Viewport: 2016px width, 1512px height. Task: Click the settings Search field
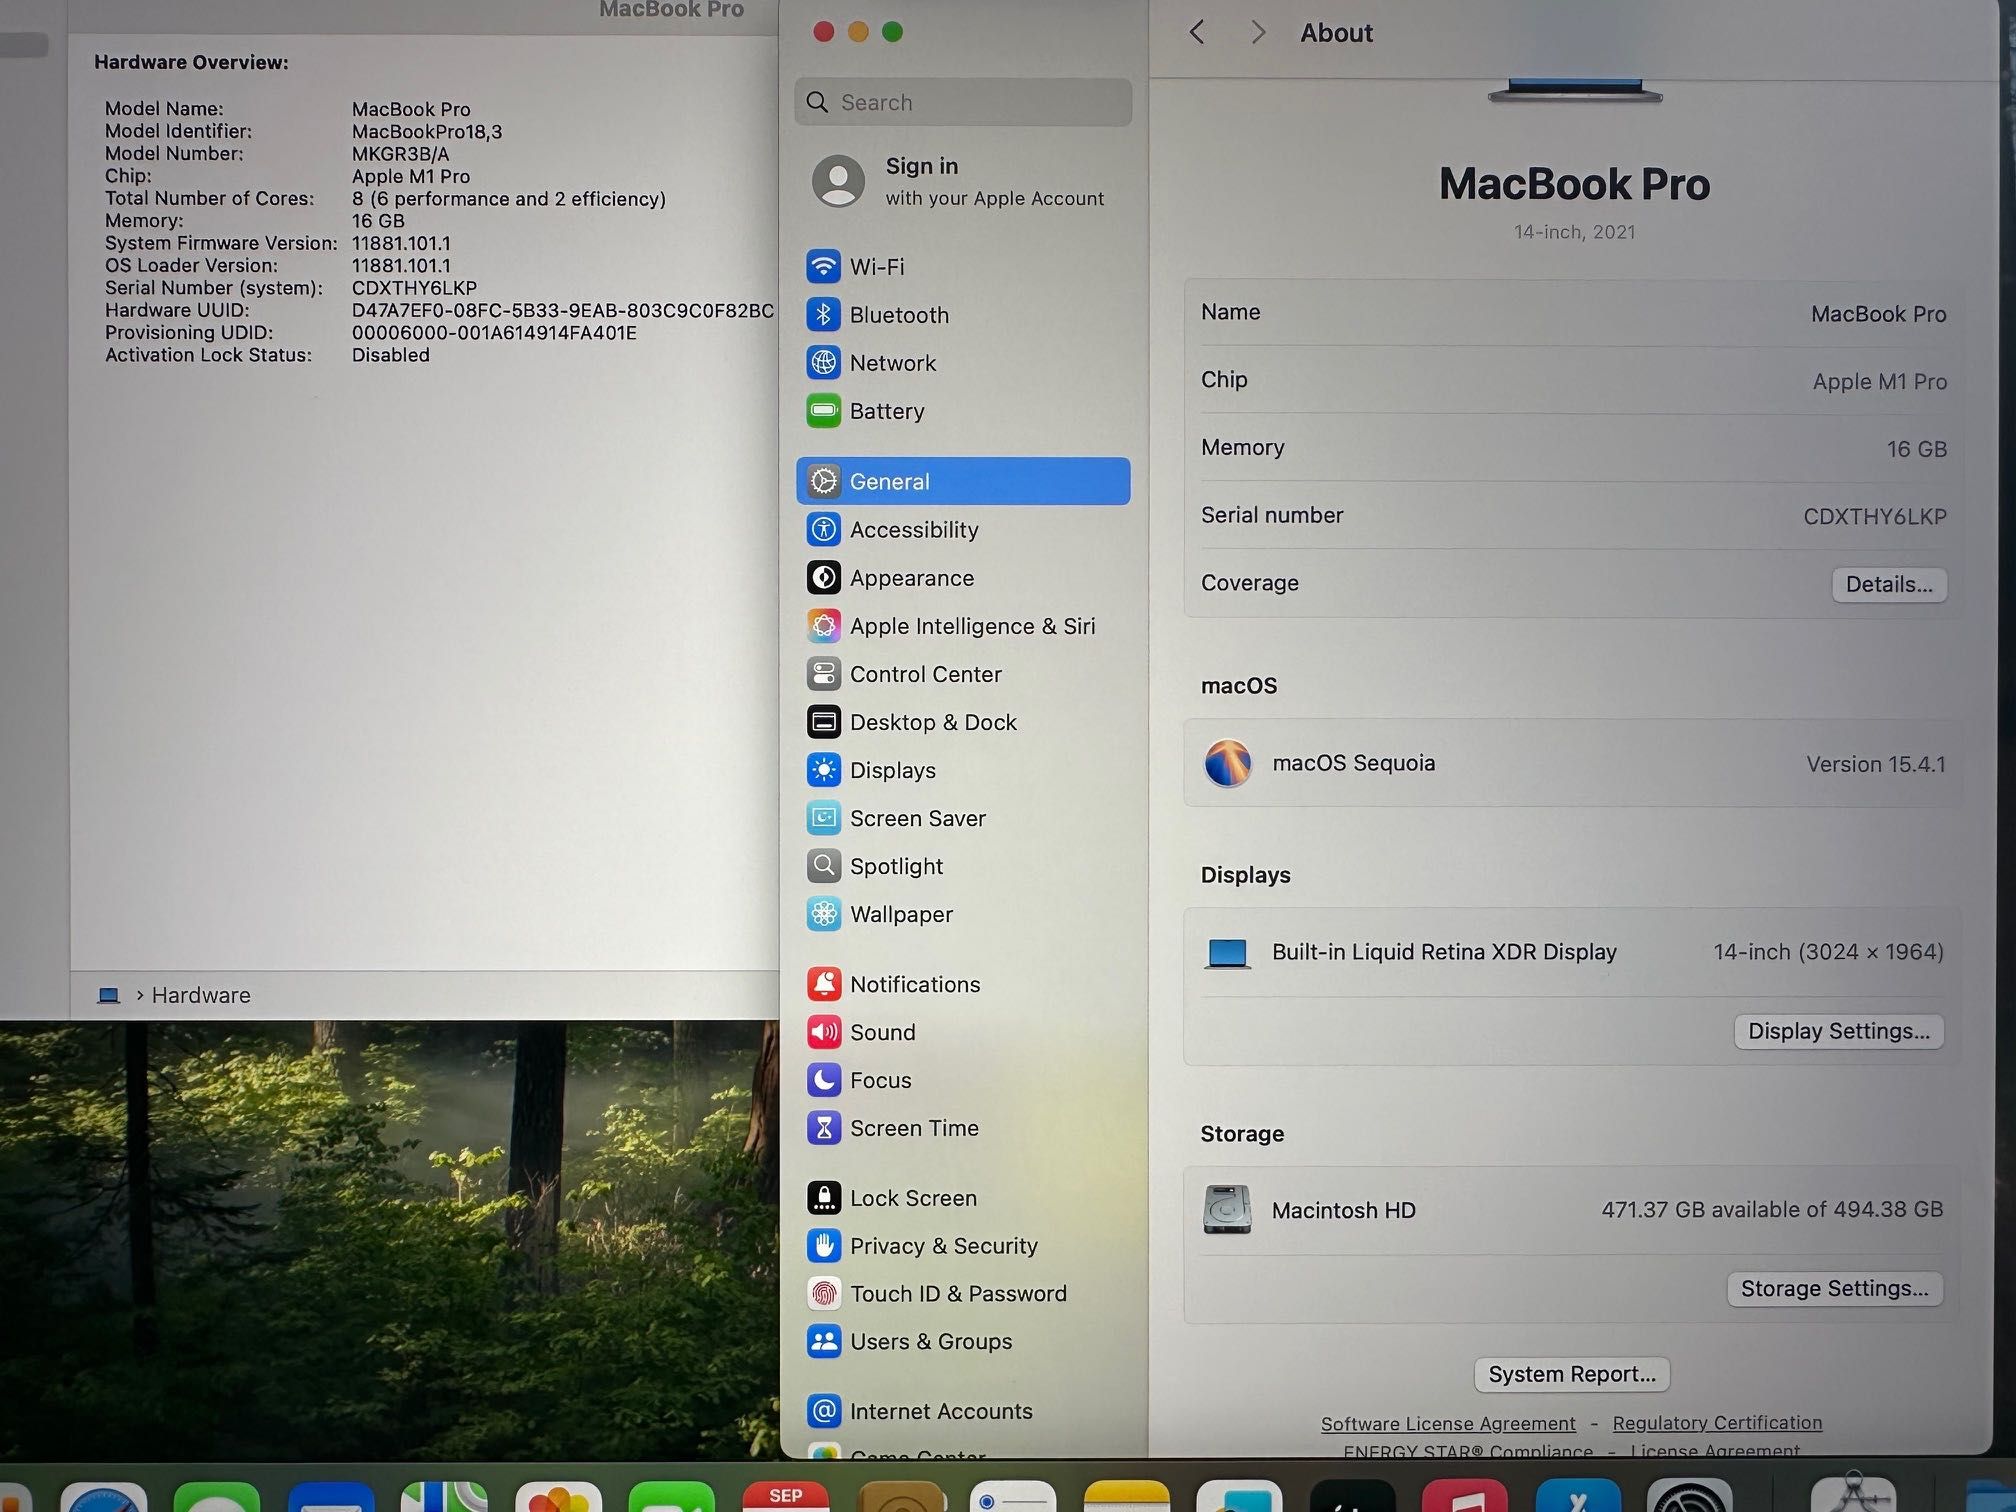(x=963, y=102)
